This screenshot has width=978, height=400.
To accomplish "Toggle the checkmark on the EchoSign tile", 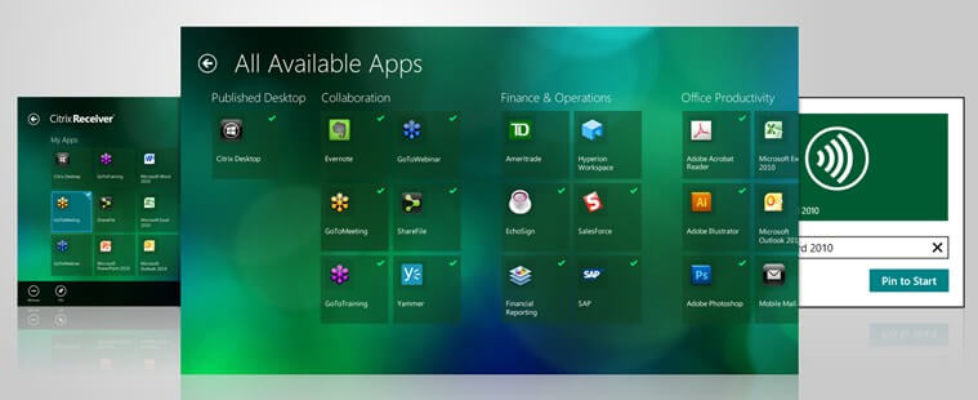I will coord(561,190).
